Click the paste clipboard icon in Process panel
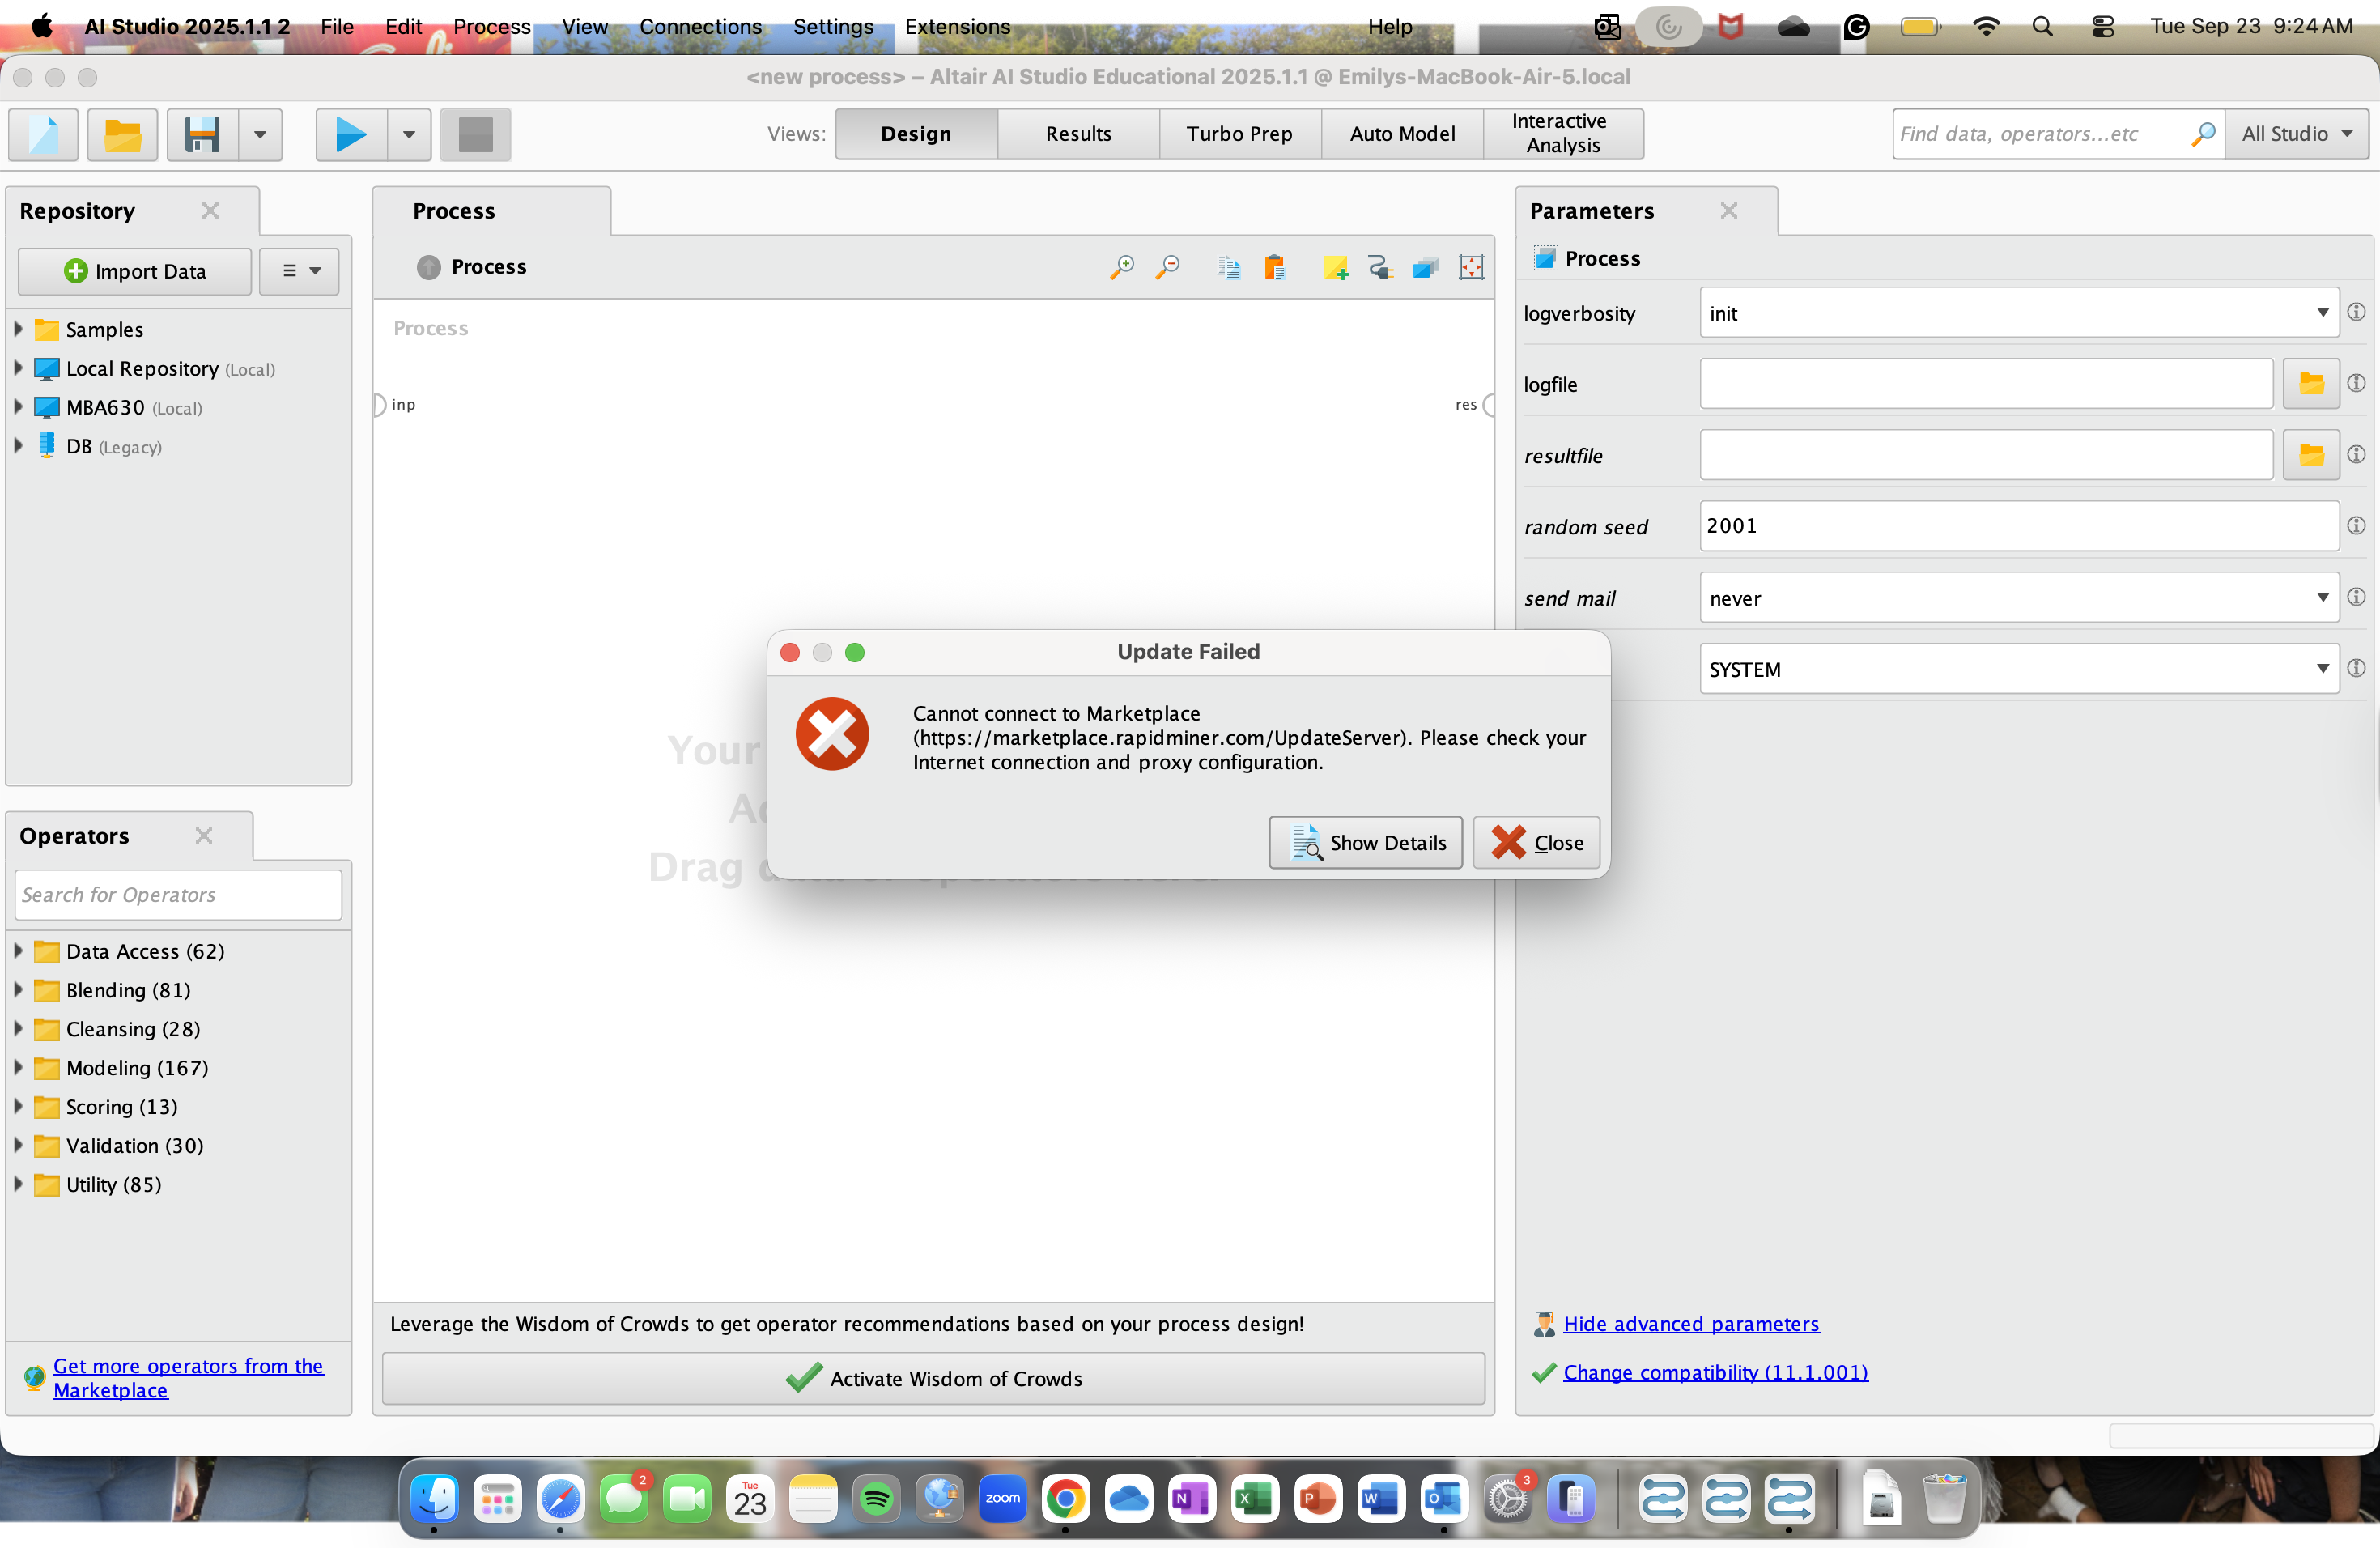Viewport: 2380px width, 1548px height. [1274, 267]
